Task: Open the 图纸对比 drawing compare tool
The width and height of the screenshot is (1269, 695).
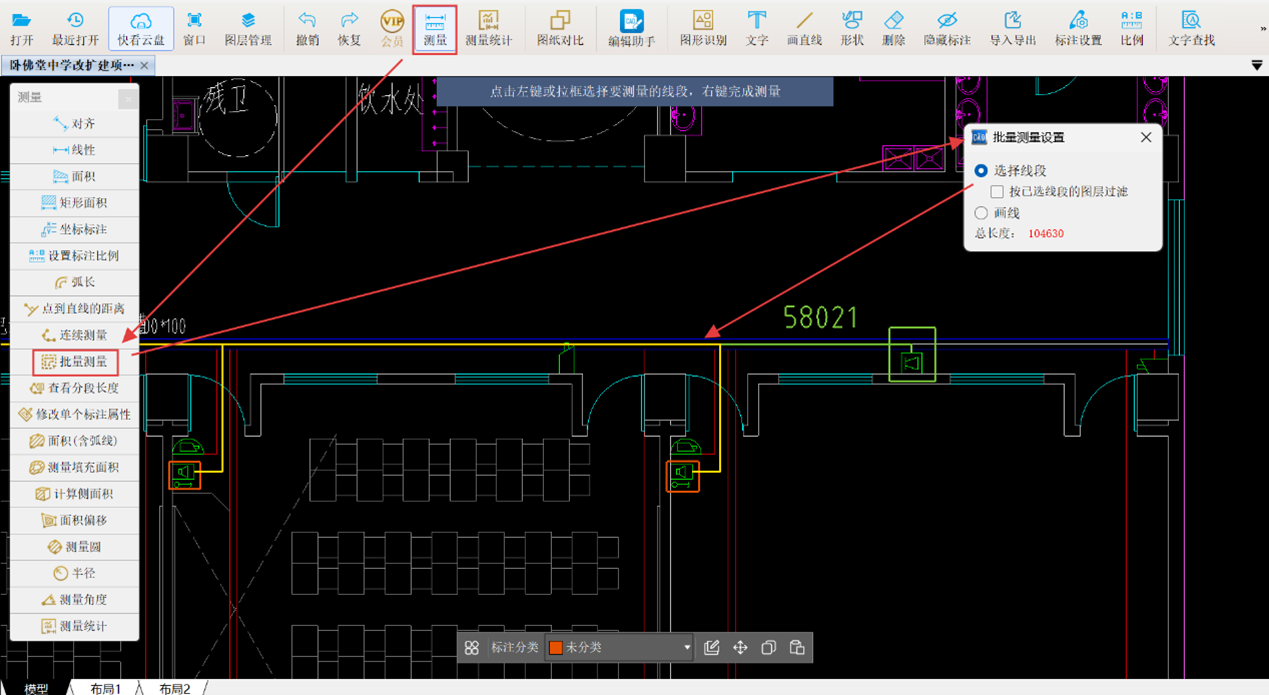Action: (x=560, y=28)
